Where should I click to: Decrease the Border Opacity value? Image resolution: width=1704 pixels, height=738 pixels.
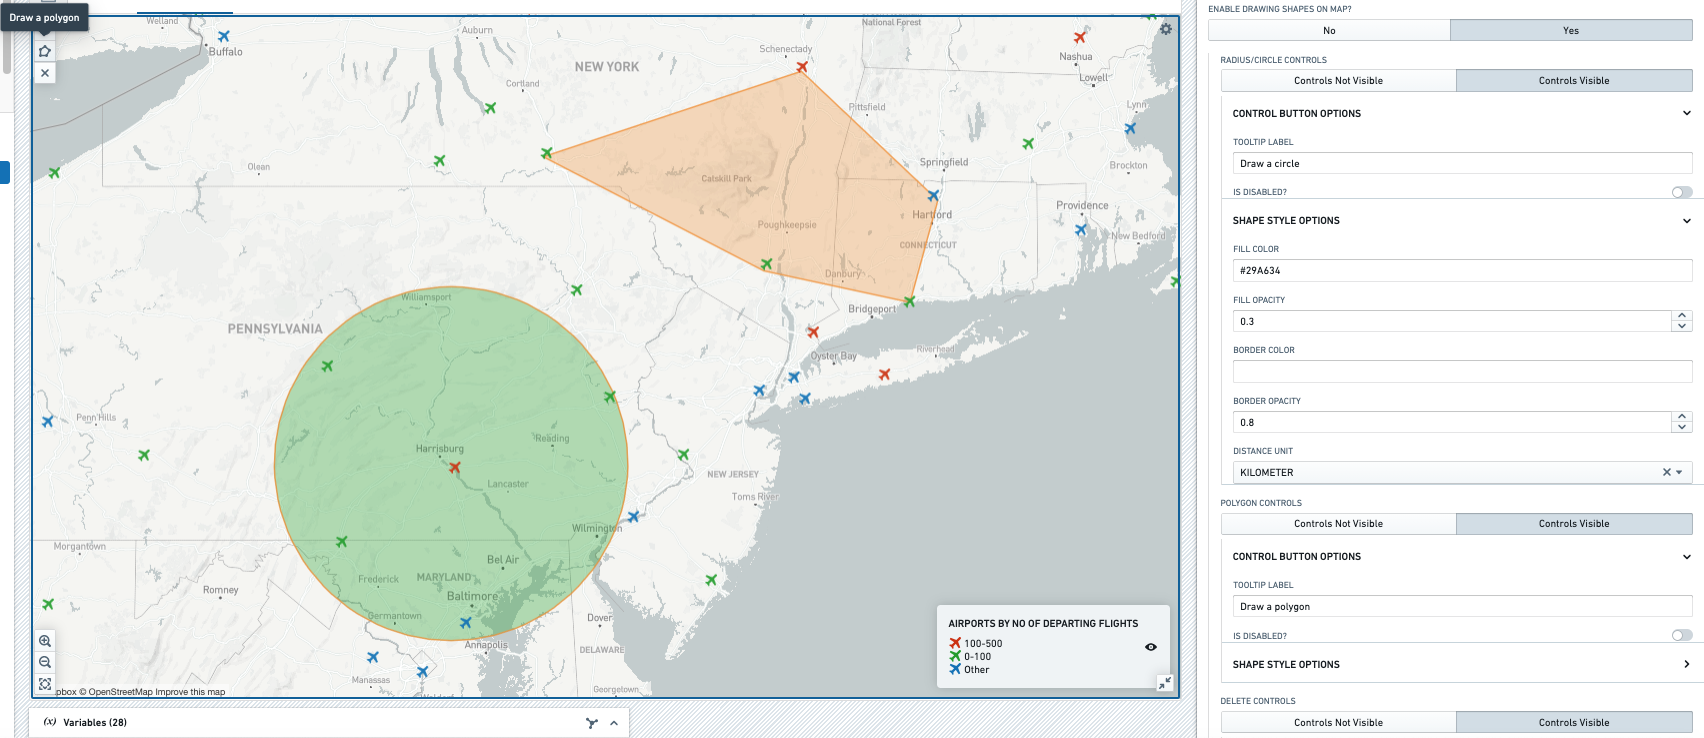pos(1682,427)
